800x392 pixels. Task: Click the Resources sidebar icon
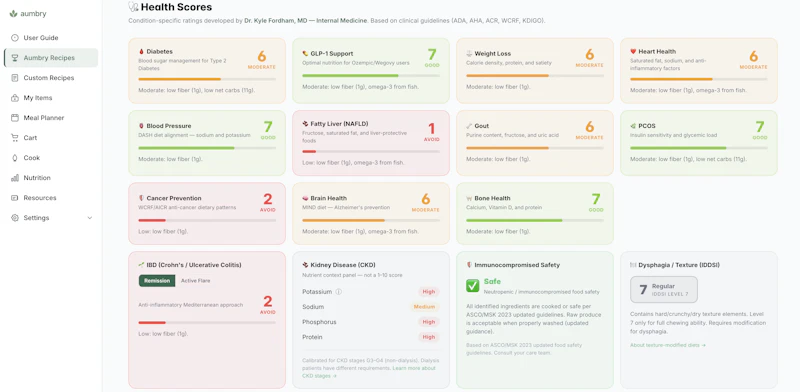(x=15, y=198)
